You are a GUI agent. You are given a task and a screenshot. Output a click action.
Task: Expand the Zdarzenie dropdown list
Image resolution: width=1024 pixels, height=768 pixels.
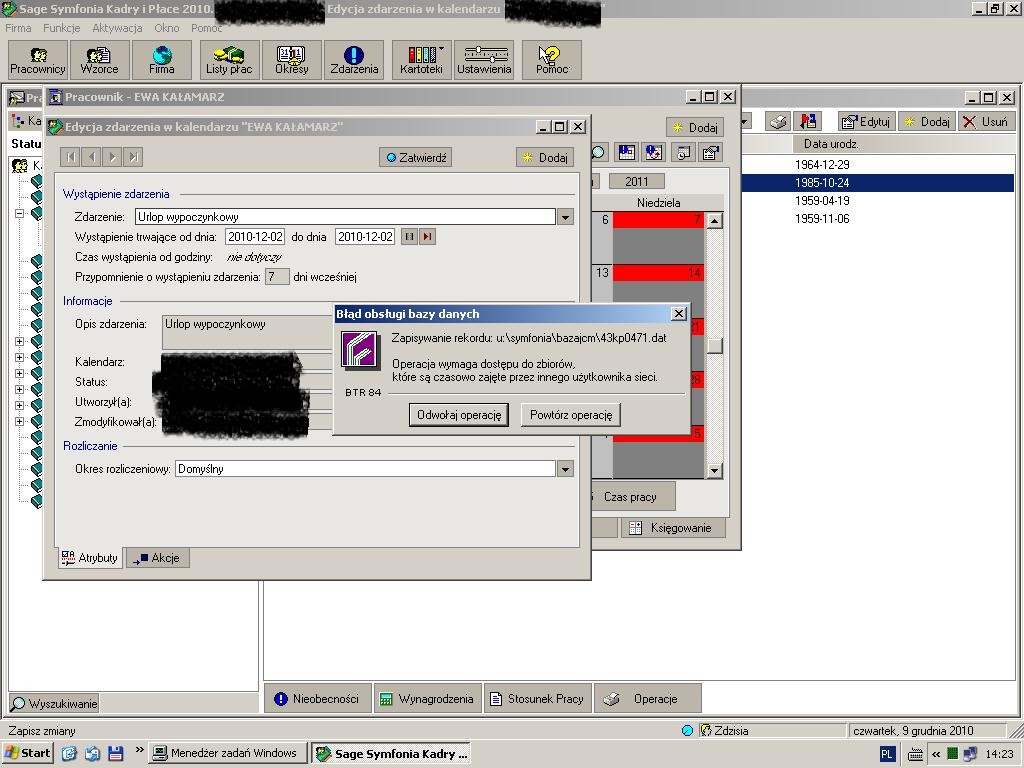(565, 217)
